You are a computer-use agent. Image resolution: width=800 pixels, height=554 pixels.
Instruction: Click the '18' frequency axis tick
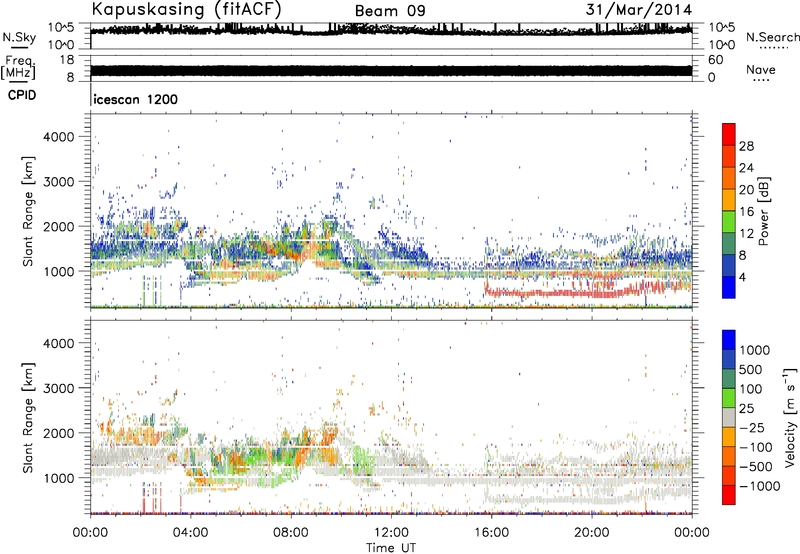pos(67,59)
